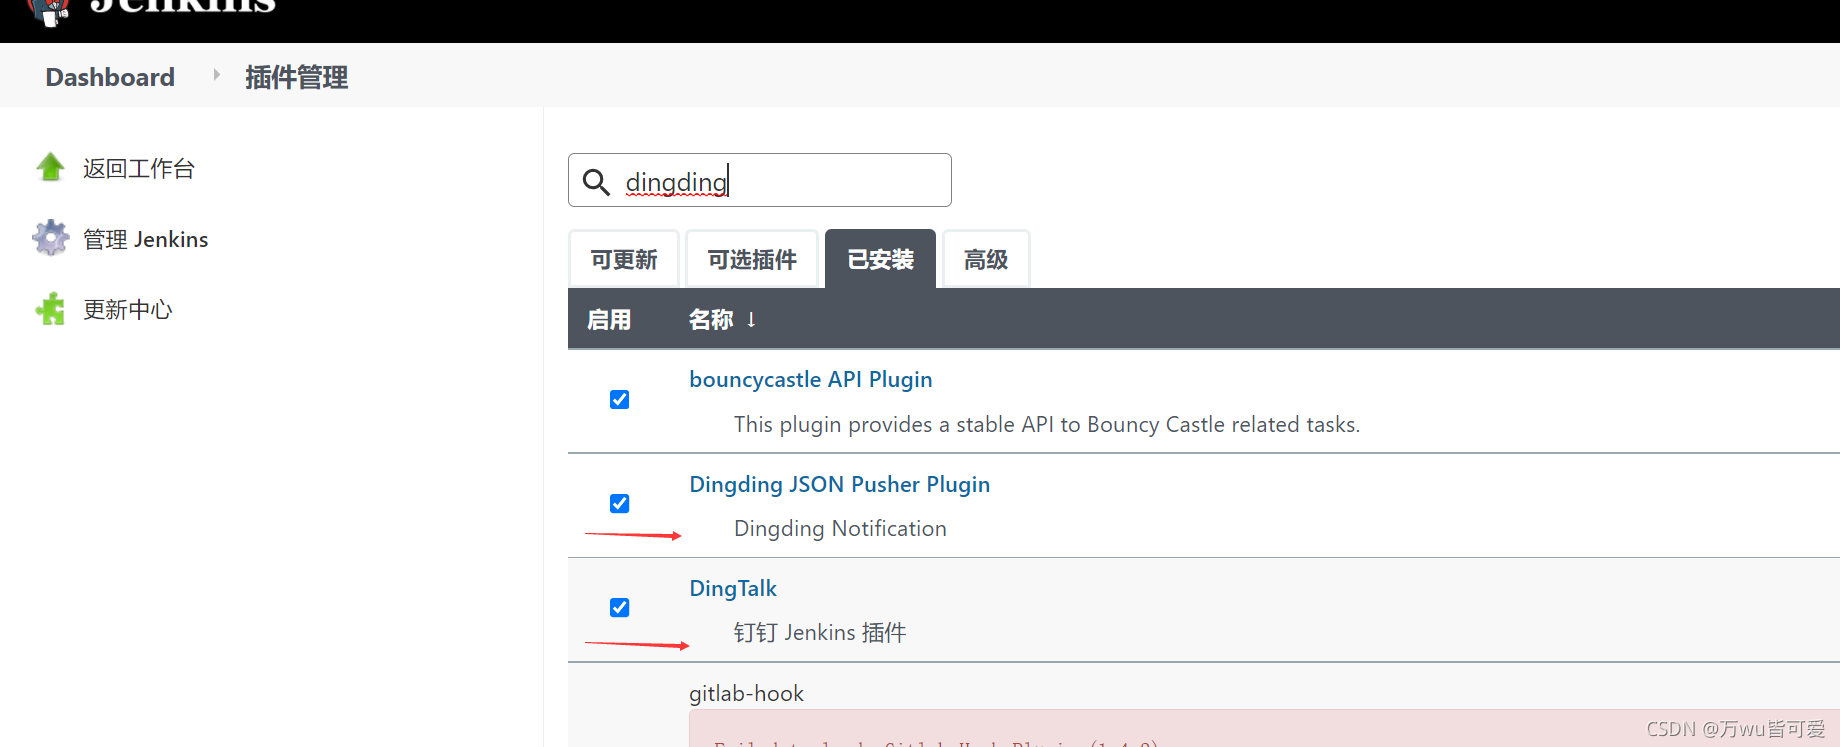Select the 已安装 tab
This screenshot has width=1840, height=747.
pyautogui.click(x=880, y=259)
